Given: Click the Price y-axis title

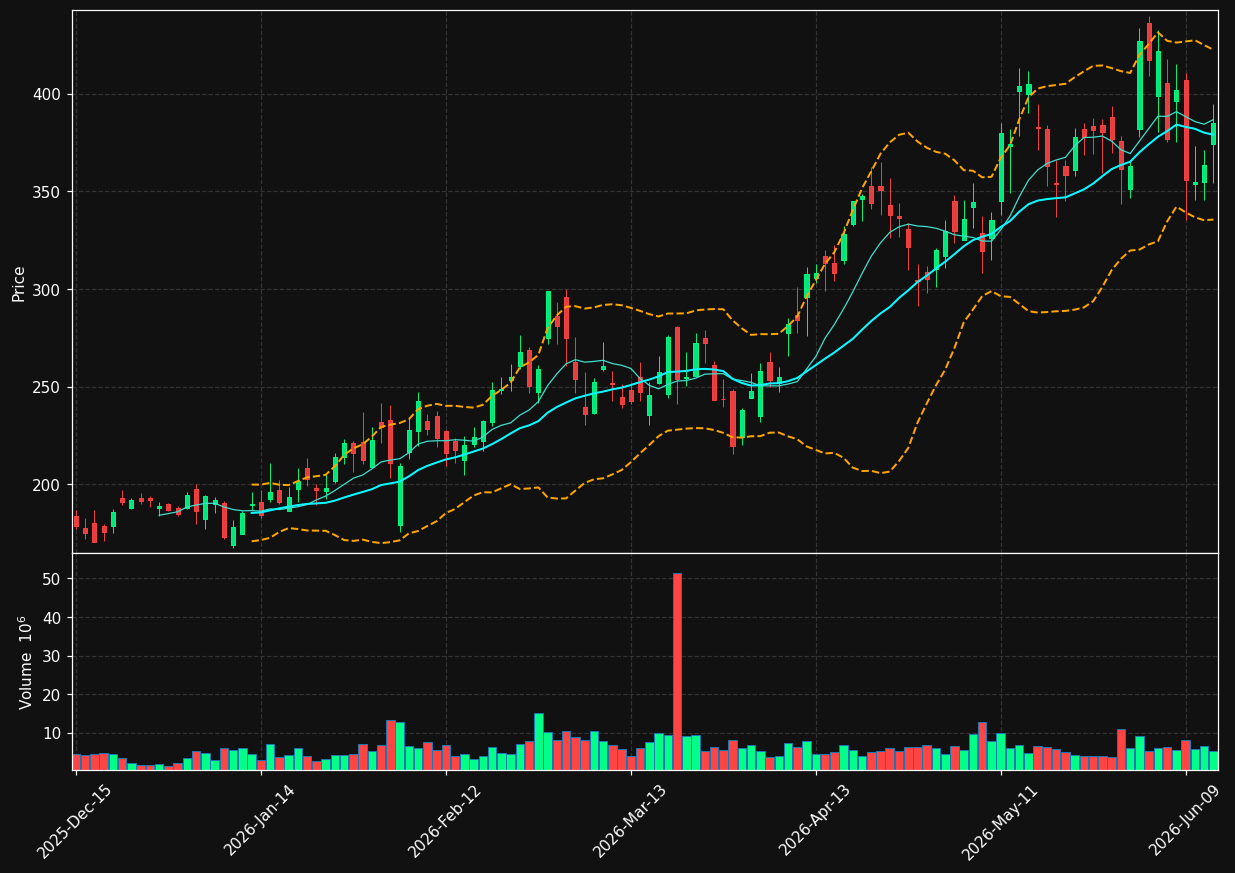Looking at the screenshot, I should (19, 283).
